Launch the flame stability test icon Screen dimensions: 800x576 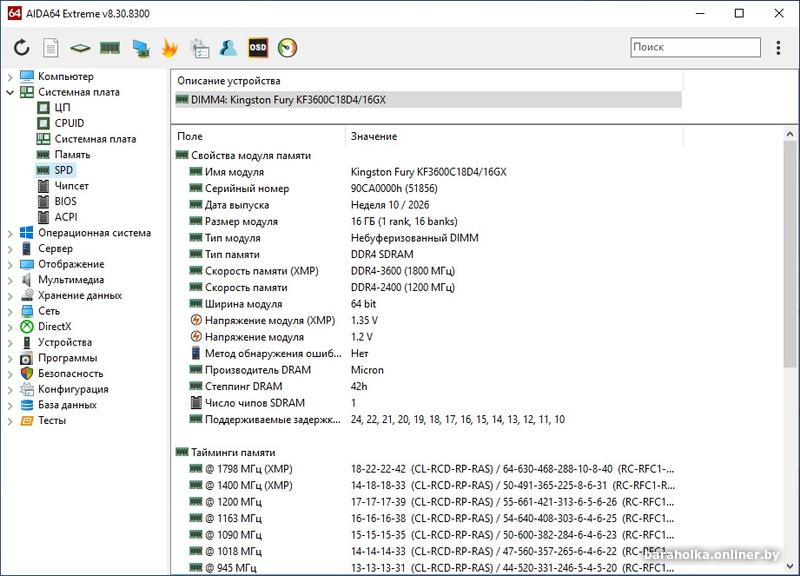click(169, 48)
